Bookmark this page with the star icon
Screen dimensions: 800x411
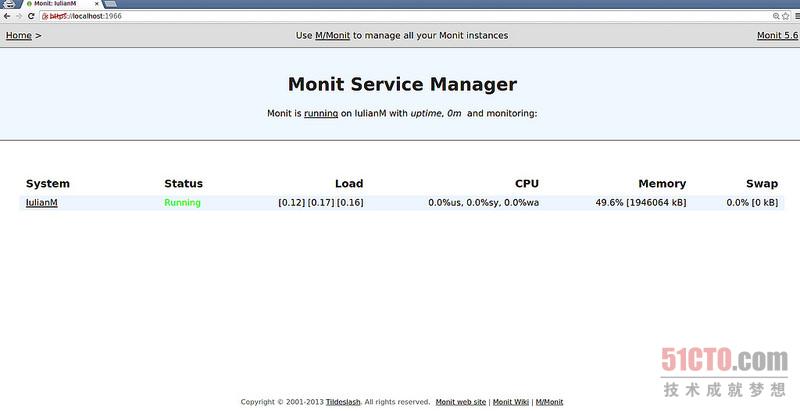coord(785,16)
